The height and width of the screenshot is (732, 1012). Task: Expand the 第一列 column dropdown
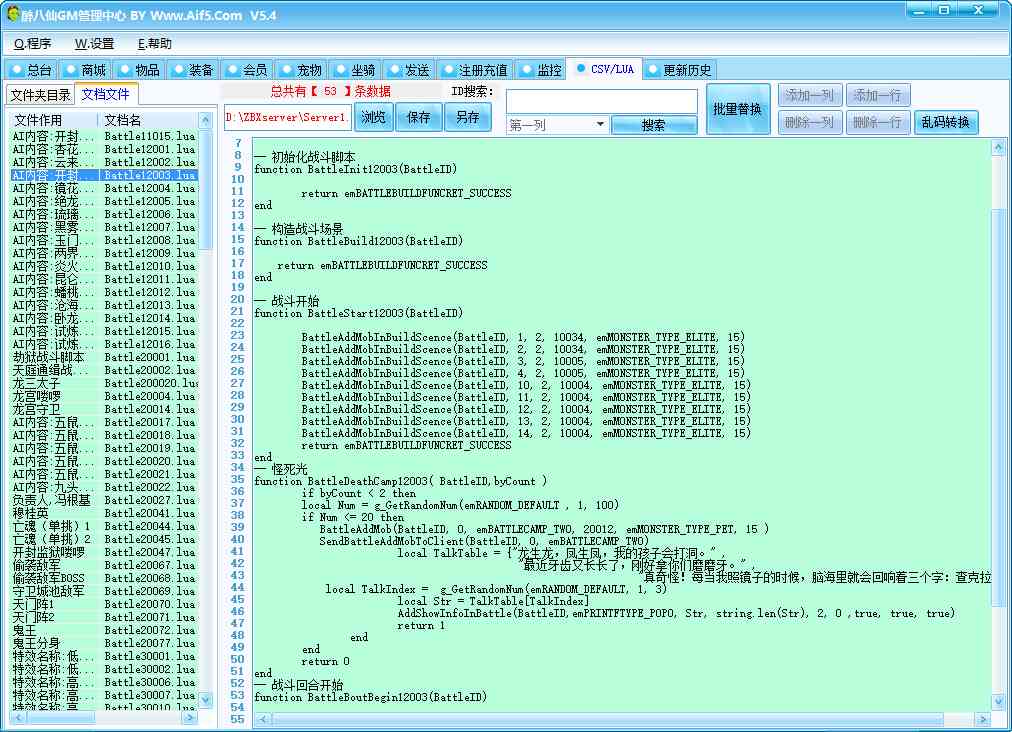[x=600, y=125]
